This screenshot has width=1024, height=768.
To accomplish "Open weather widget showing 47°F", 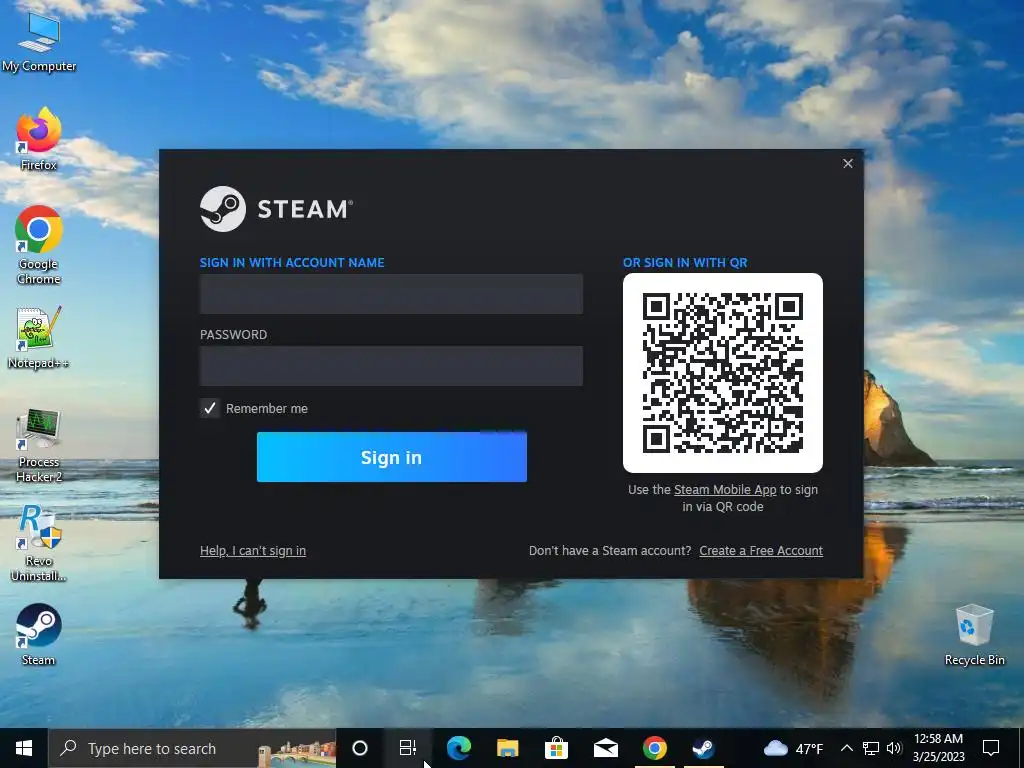I will pos(793,748).
